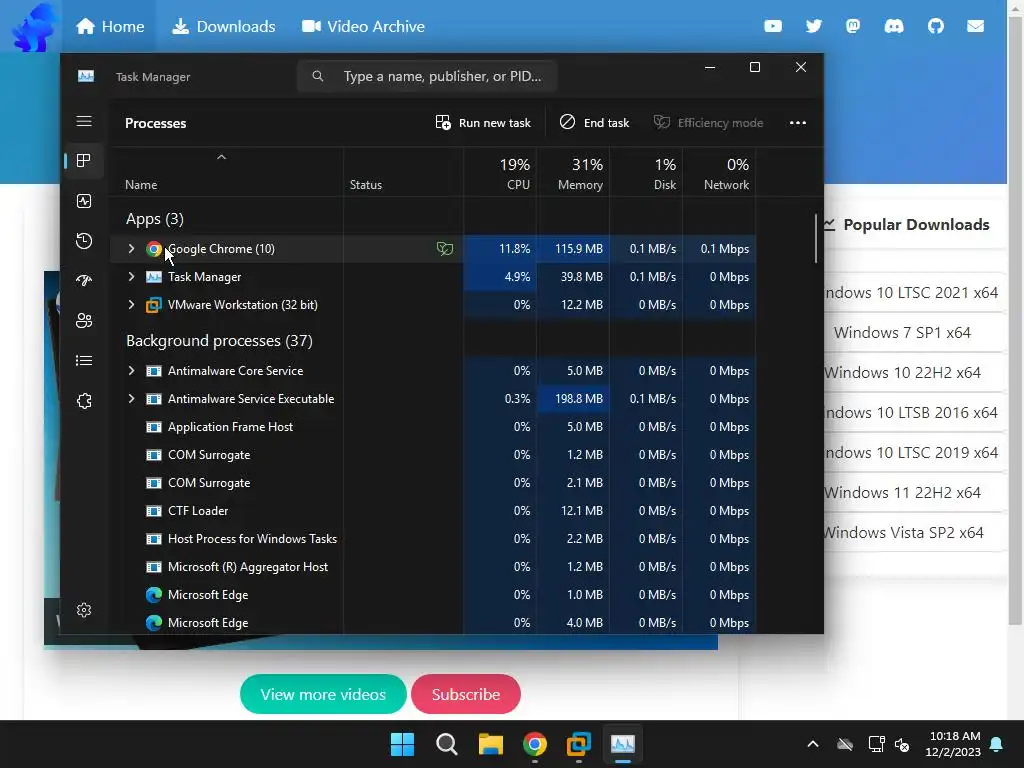Expand Antimalware Service Executable row
Image resolution: width=1024 pixels, height=768 pixels.
click(131, 399)
